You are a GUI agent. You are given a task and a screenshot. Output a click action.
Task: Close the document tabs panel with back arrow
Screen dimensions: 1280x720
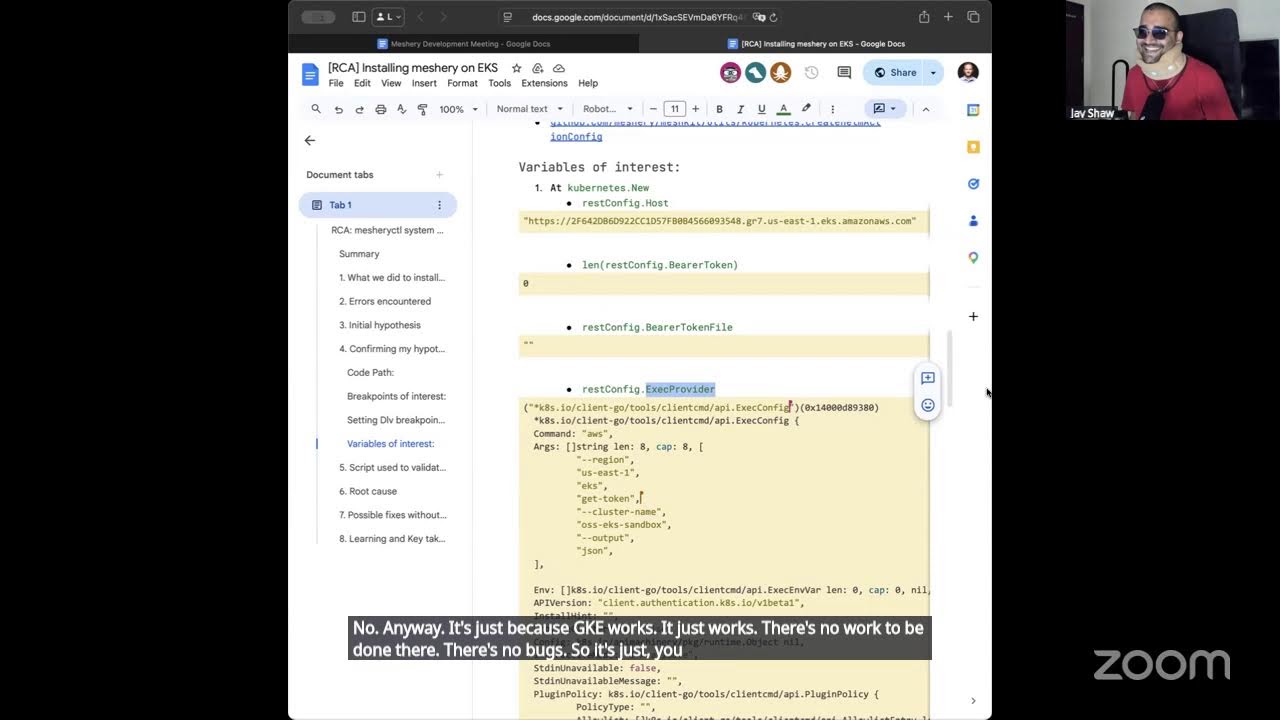[x=310, y=141]
